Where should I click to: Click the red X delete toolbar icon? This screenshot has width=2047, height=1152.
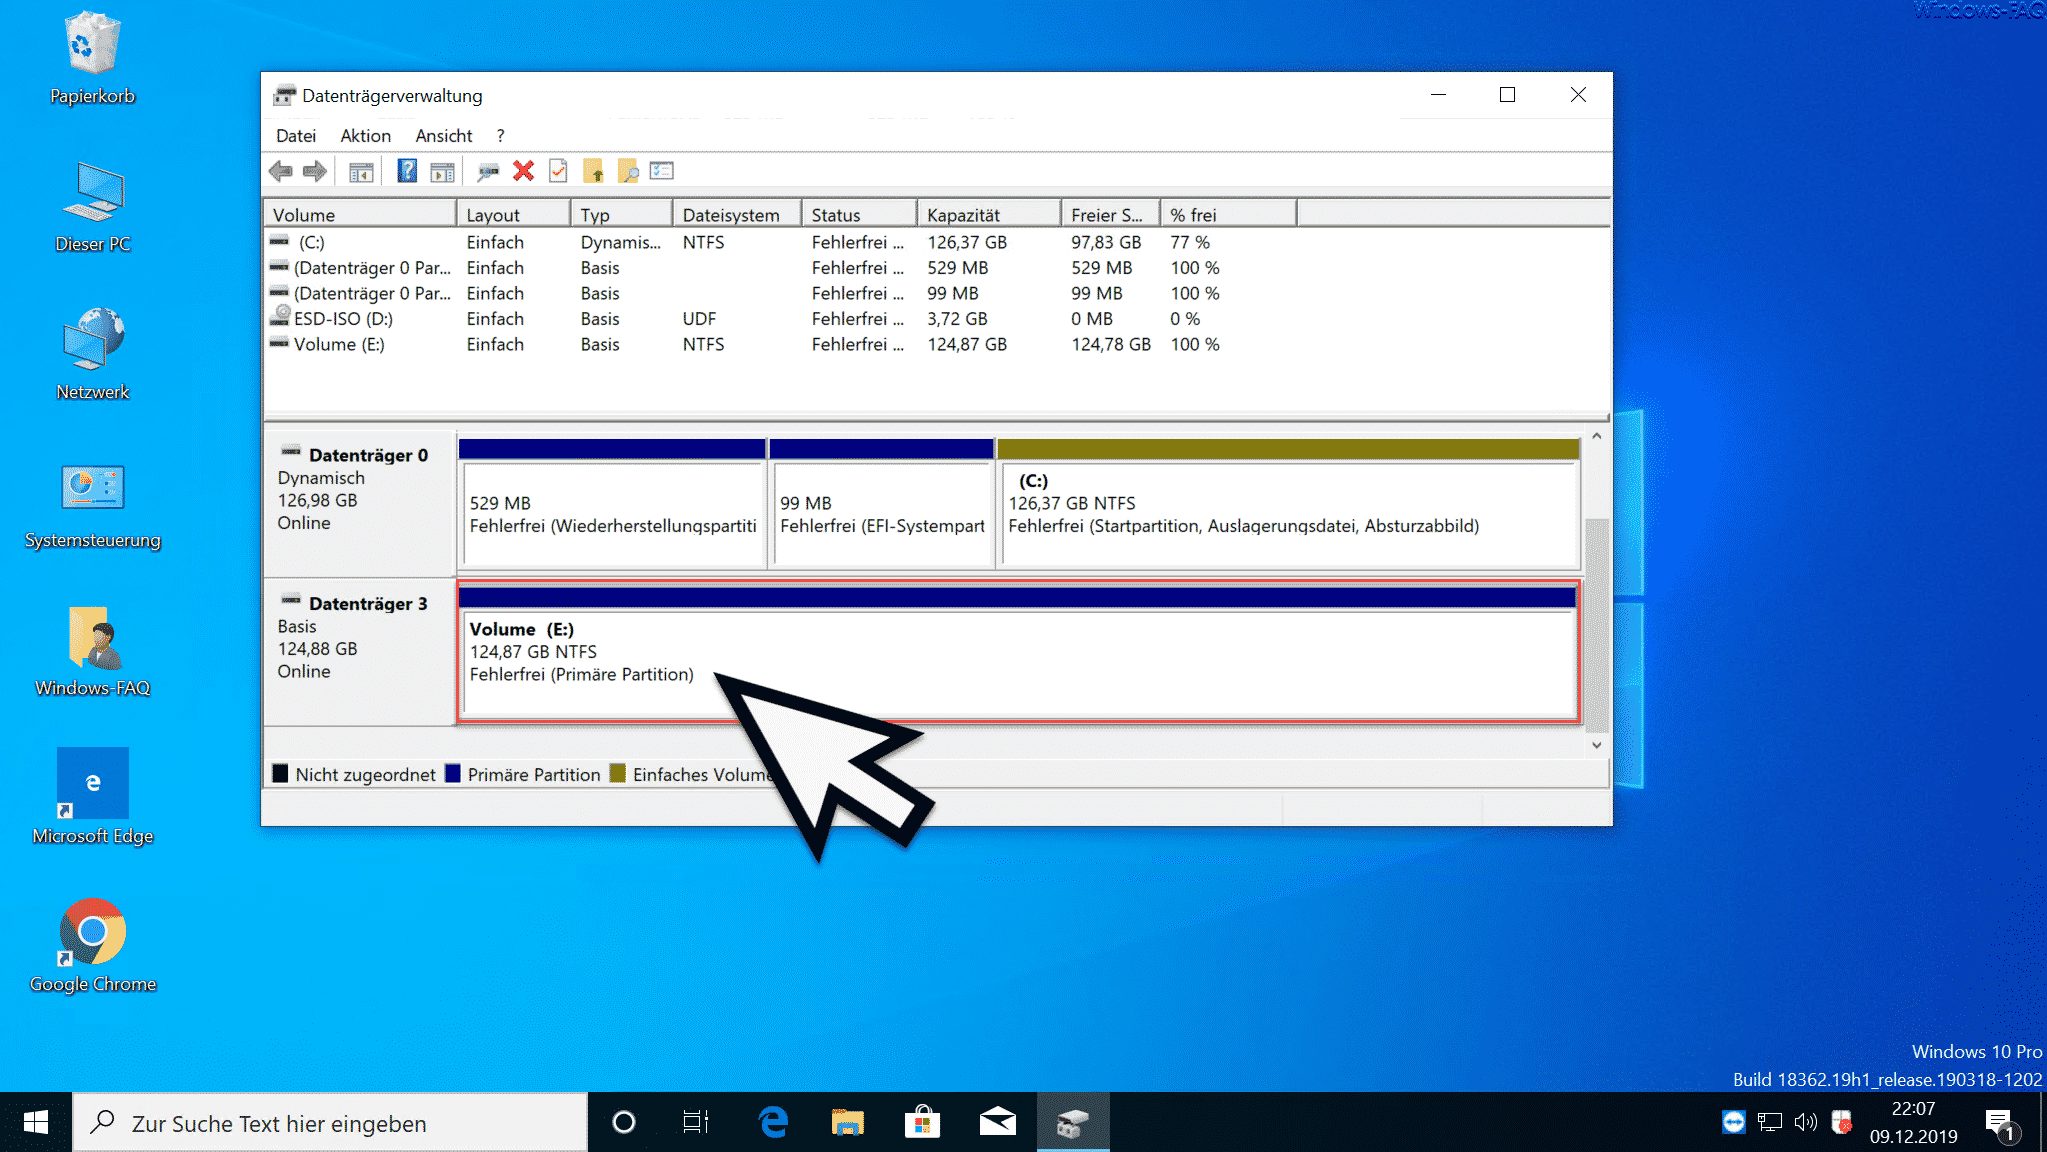[523, 171]
